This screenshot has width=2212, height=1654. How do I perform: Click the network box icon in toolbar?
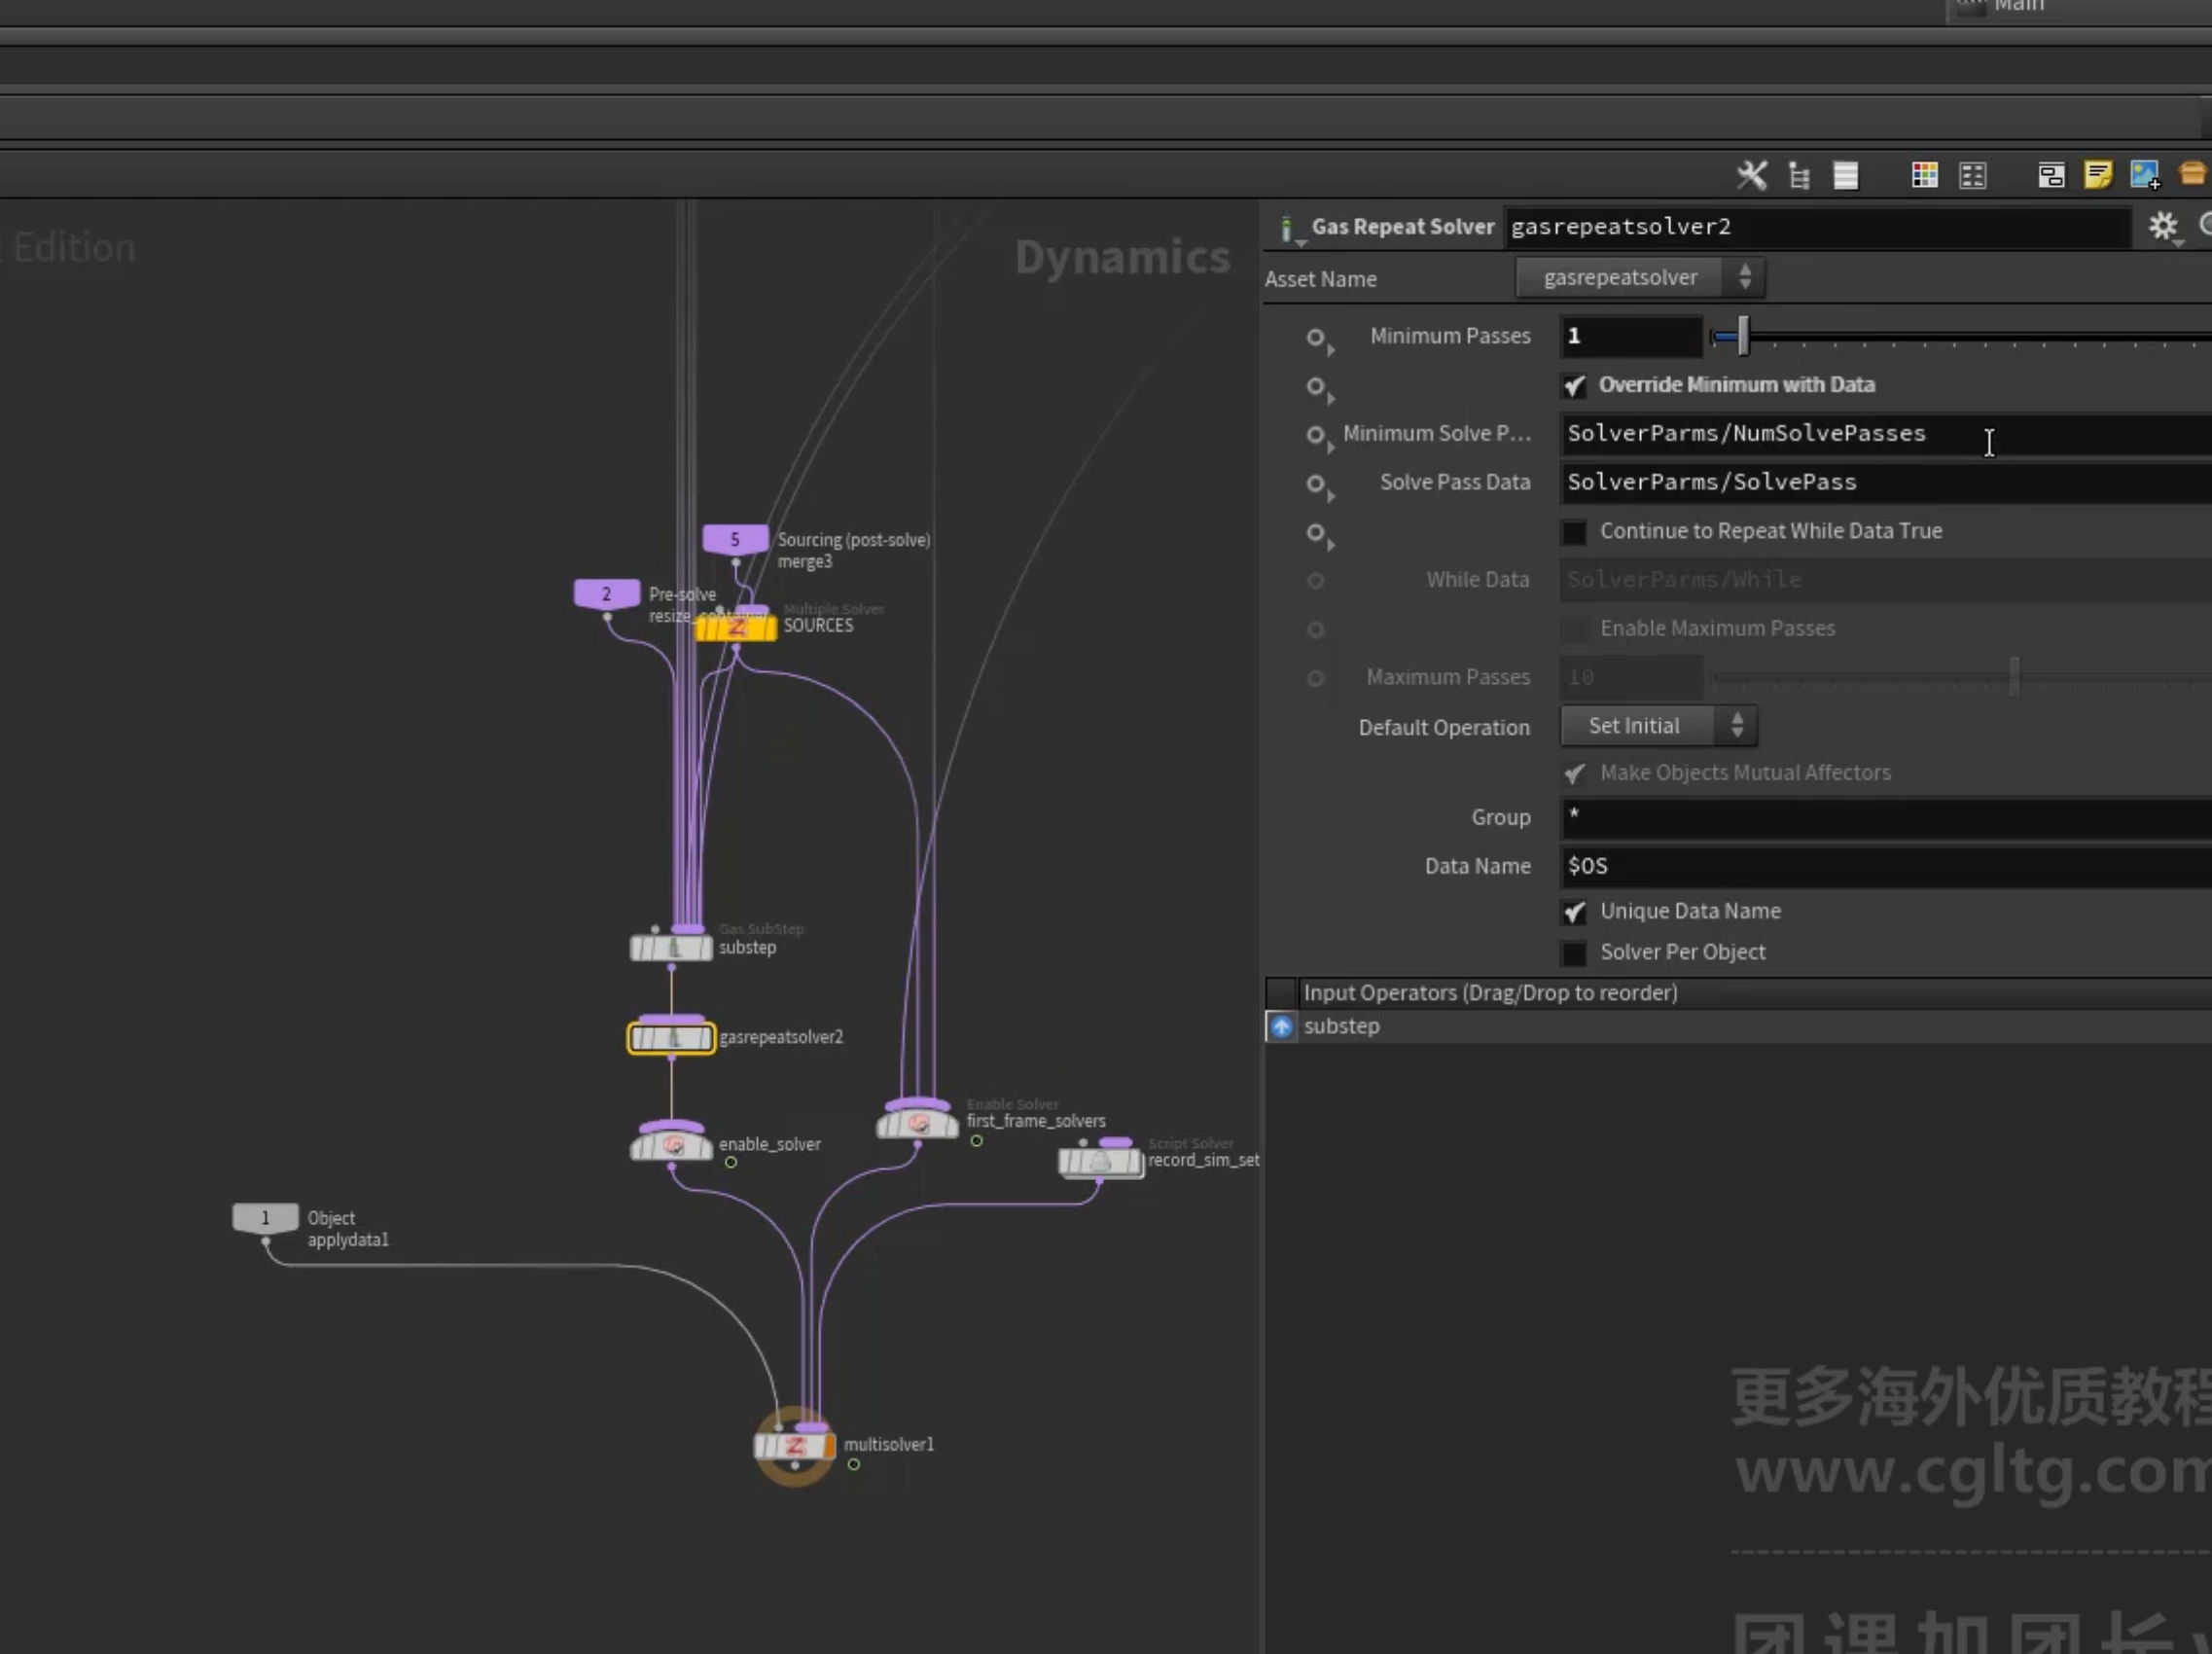pyautogui.click(x=2051, y=176)
